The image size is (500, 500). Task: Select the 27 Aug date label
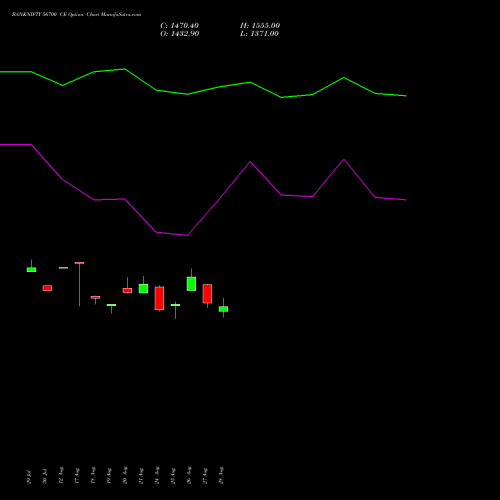(x=205, y=475)
